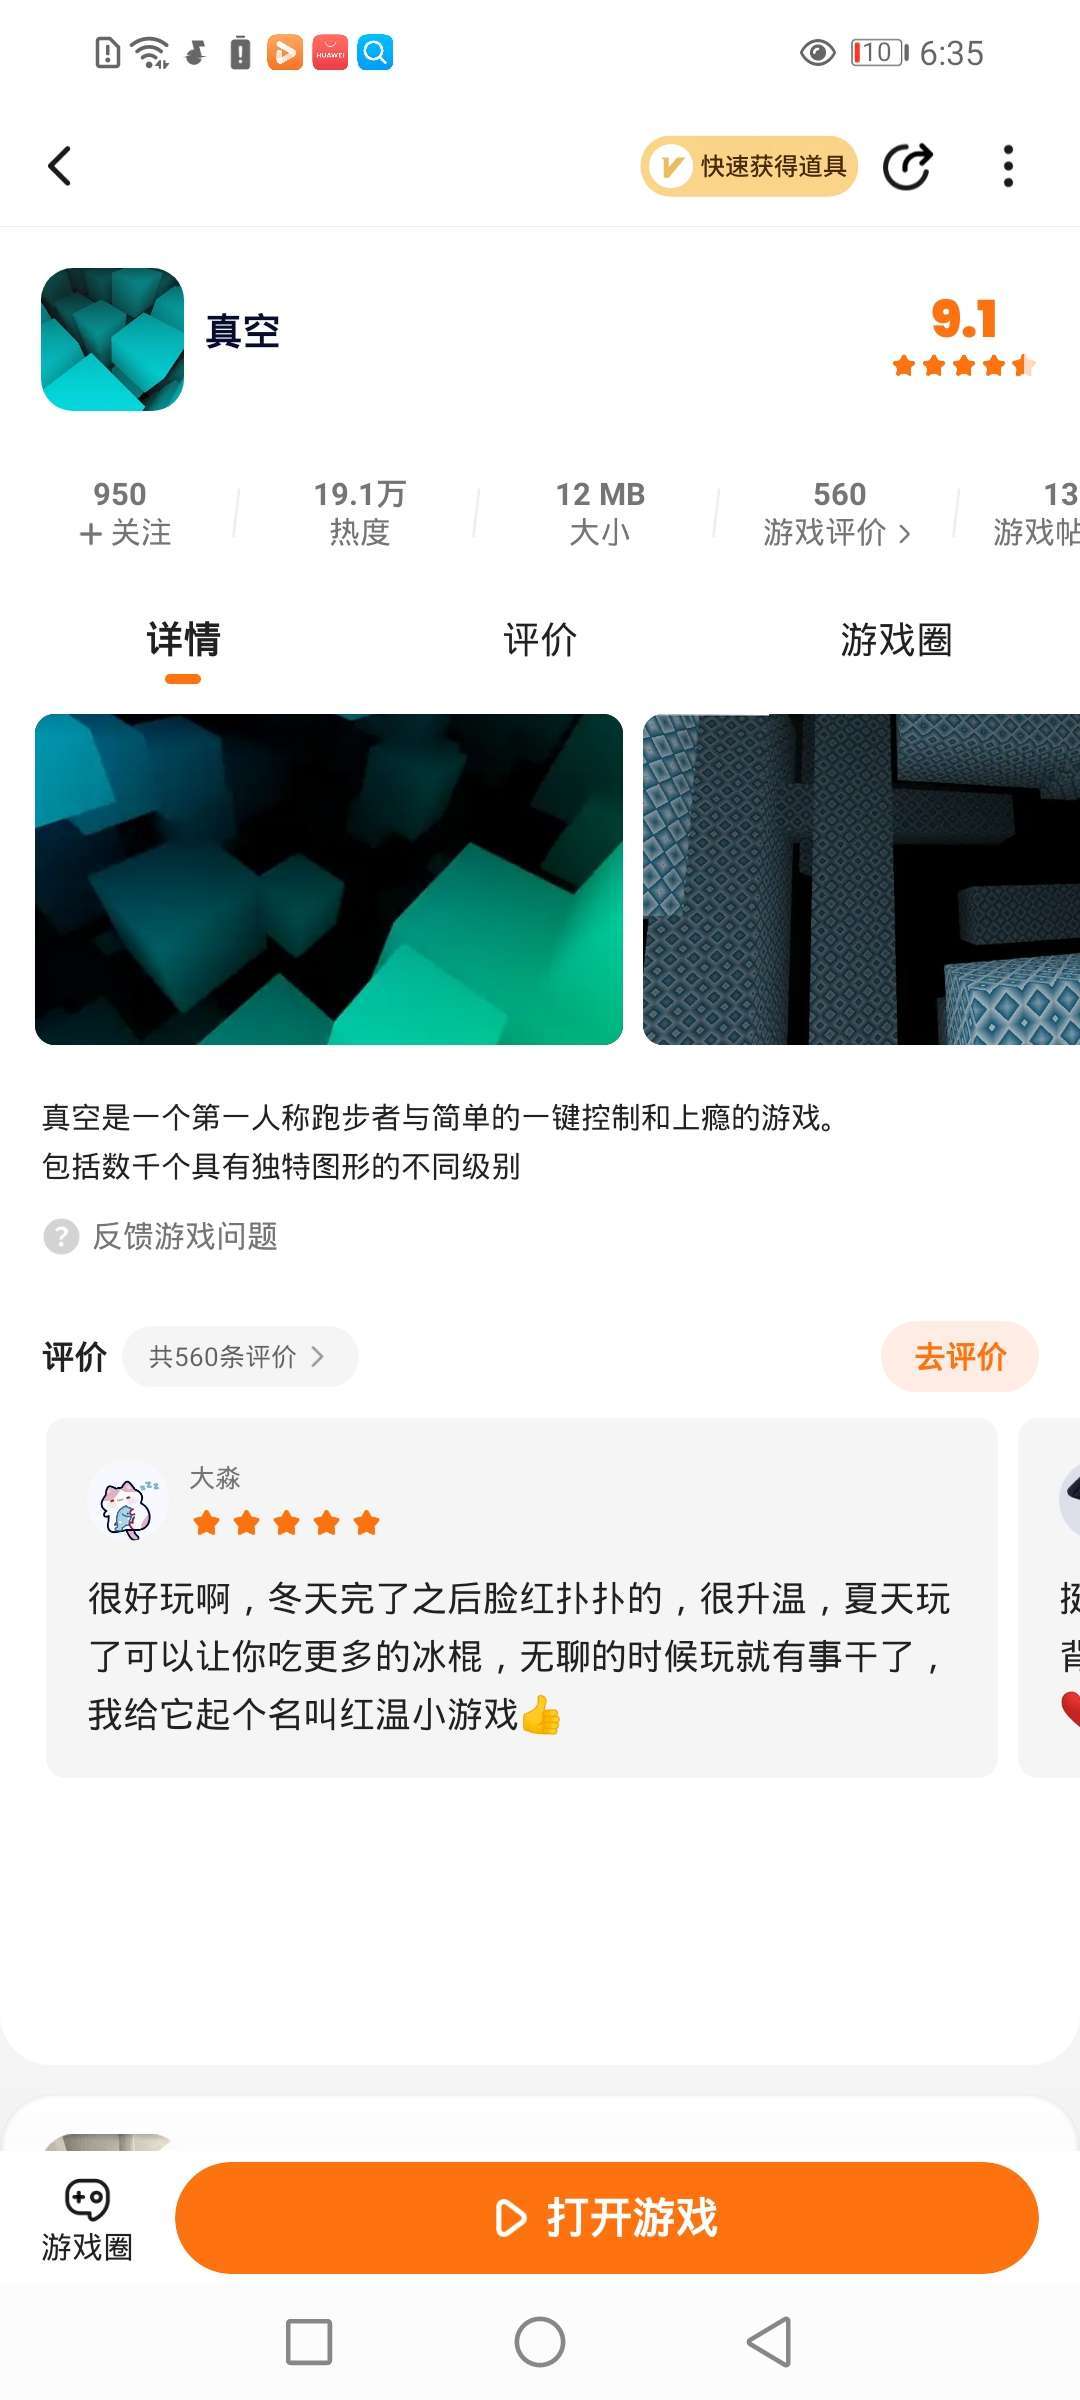This screenshot has height=2400, width=1080.
Task: Expand 共560条评价 review list
Action: tap(240, 1357)
